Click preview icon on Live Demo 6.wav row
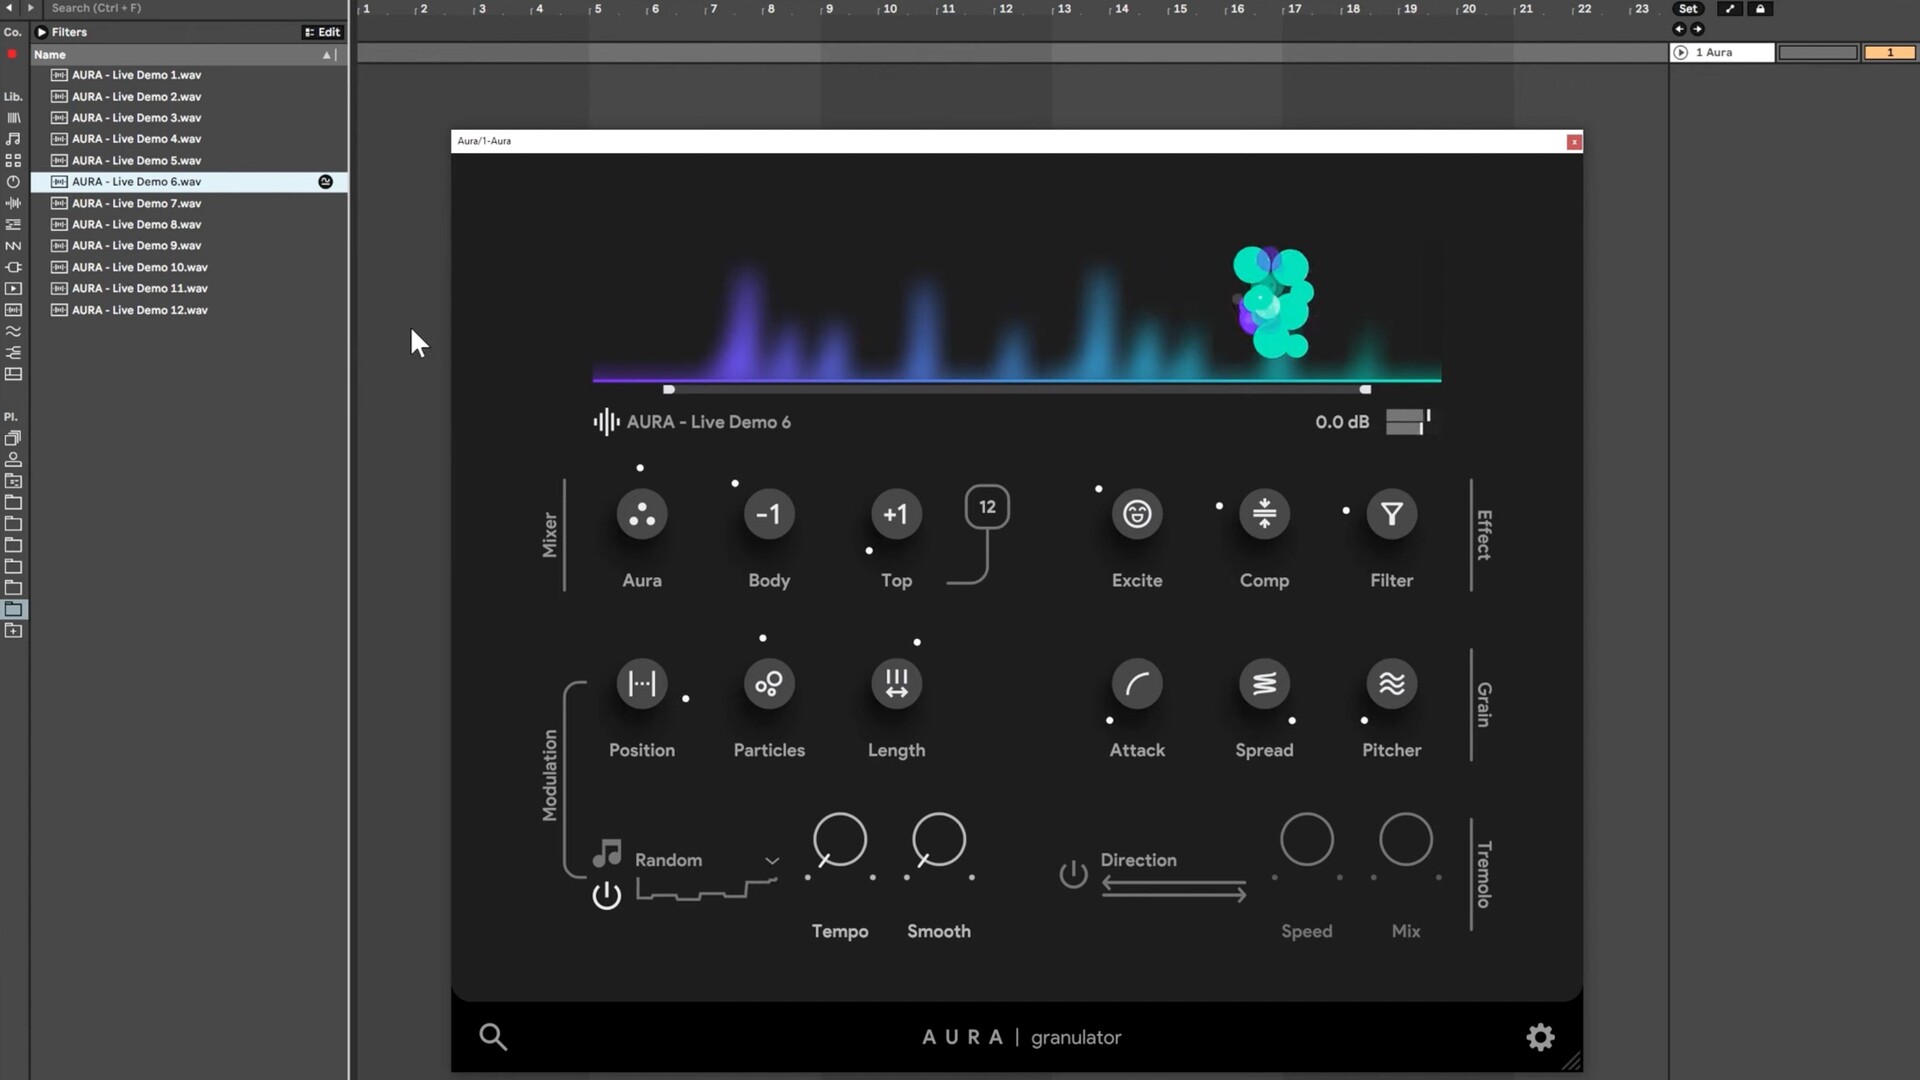This screenshot has height=1080, width=1920. pos(325,182)
